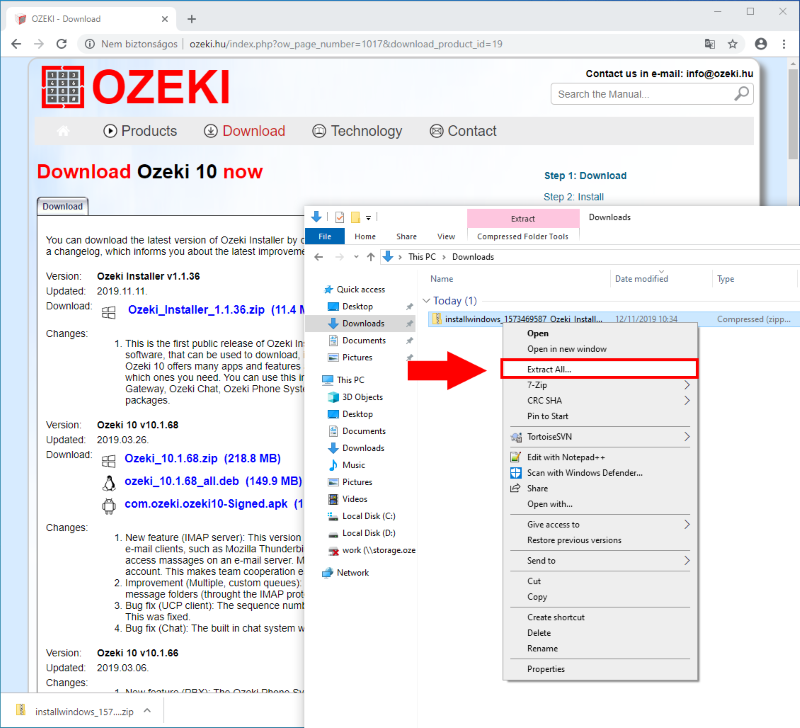Choose Scan with Windows Defender...
Image resolution: width=800 pixels, height=728 pixels.
click(x=600, y=473)
